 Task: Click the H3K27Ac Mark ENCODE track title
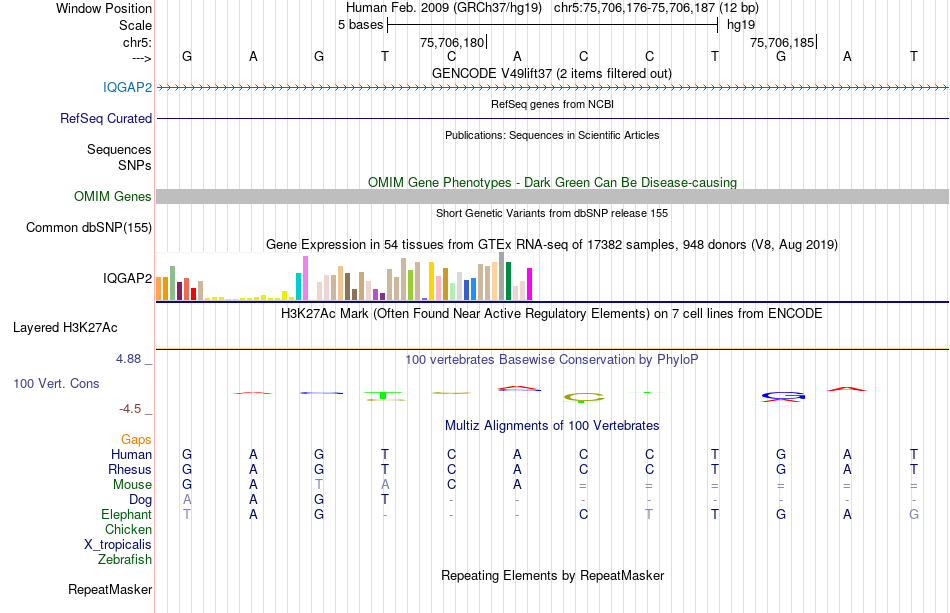pyautogui.click(x=551, y=314)
